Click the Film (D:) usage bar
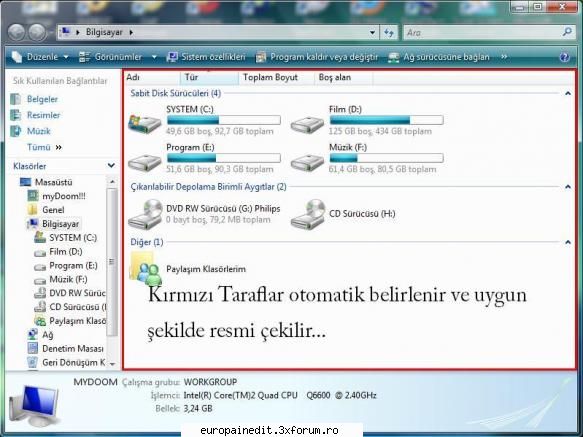The height and width of the screenshot is (437, 583). pos(387,120)
